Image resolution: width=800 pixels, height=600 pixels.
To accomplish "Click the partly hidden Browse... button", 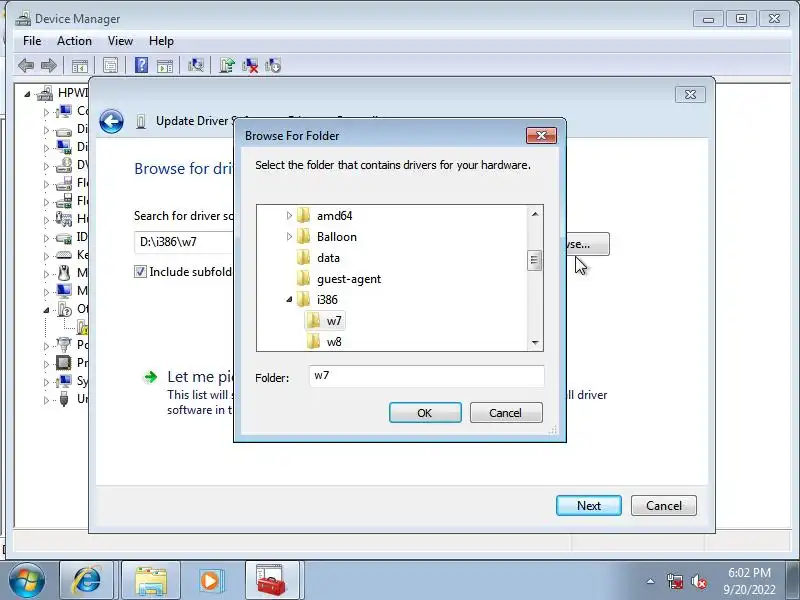I will tap(588, 244).
